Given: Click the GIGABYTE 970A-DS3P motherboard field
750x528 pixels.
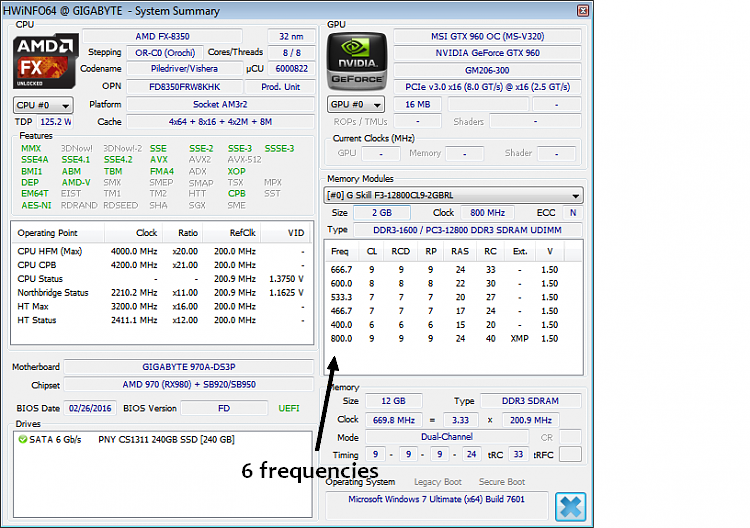Looking at the screenshot, I should click(x=188, y=367).
